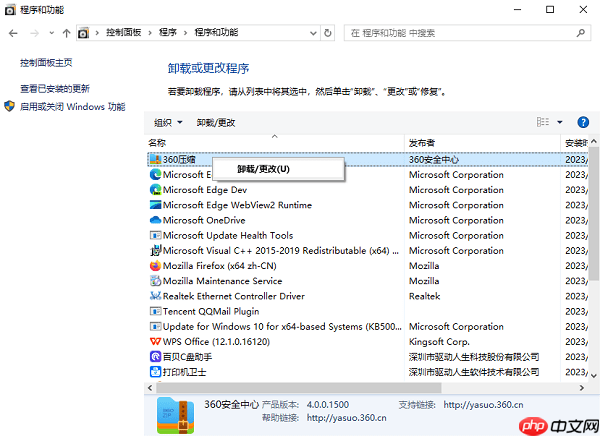
Task: Select Tencent QQMail Plugin entry
Action: point(367,311)
